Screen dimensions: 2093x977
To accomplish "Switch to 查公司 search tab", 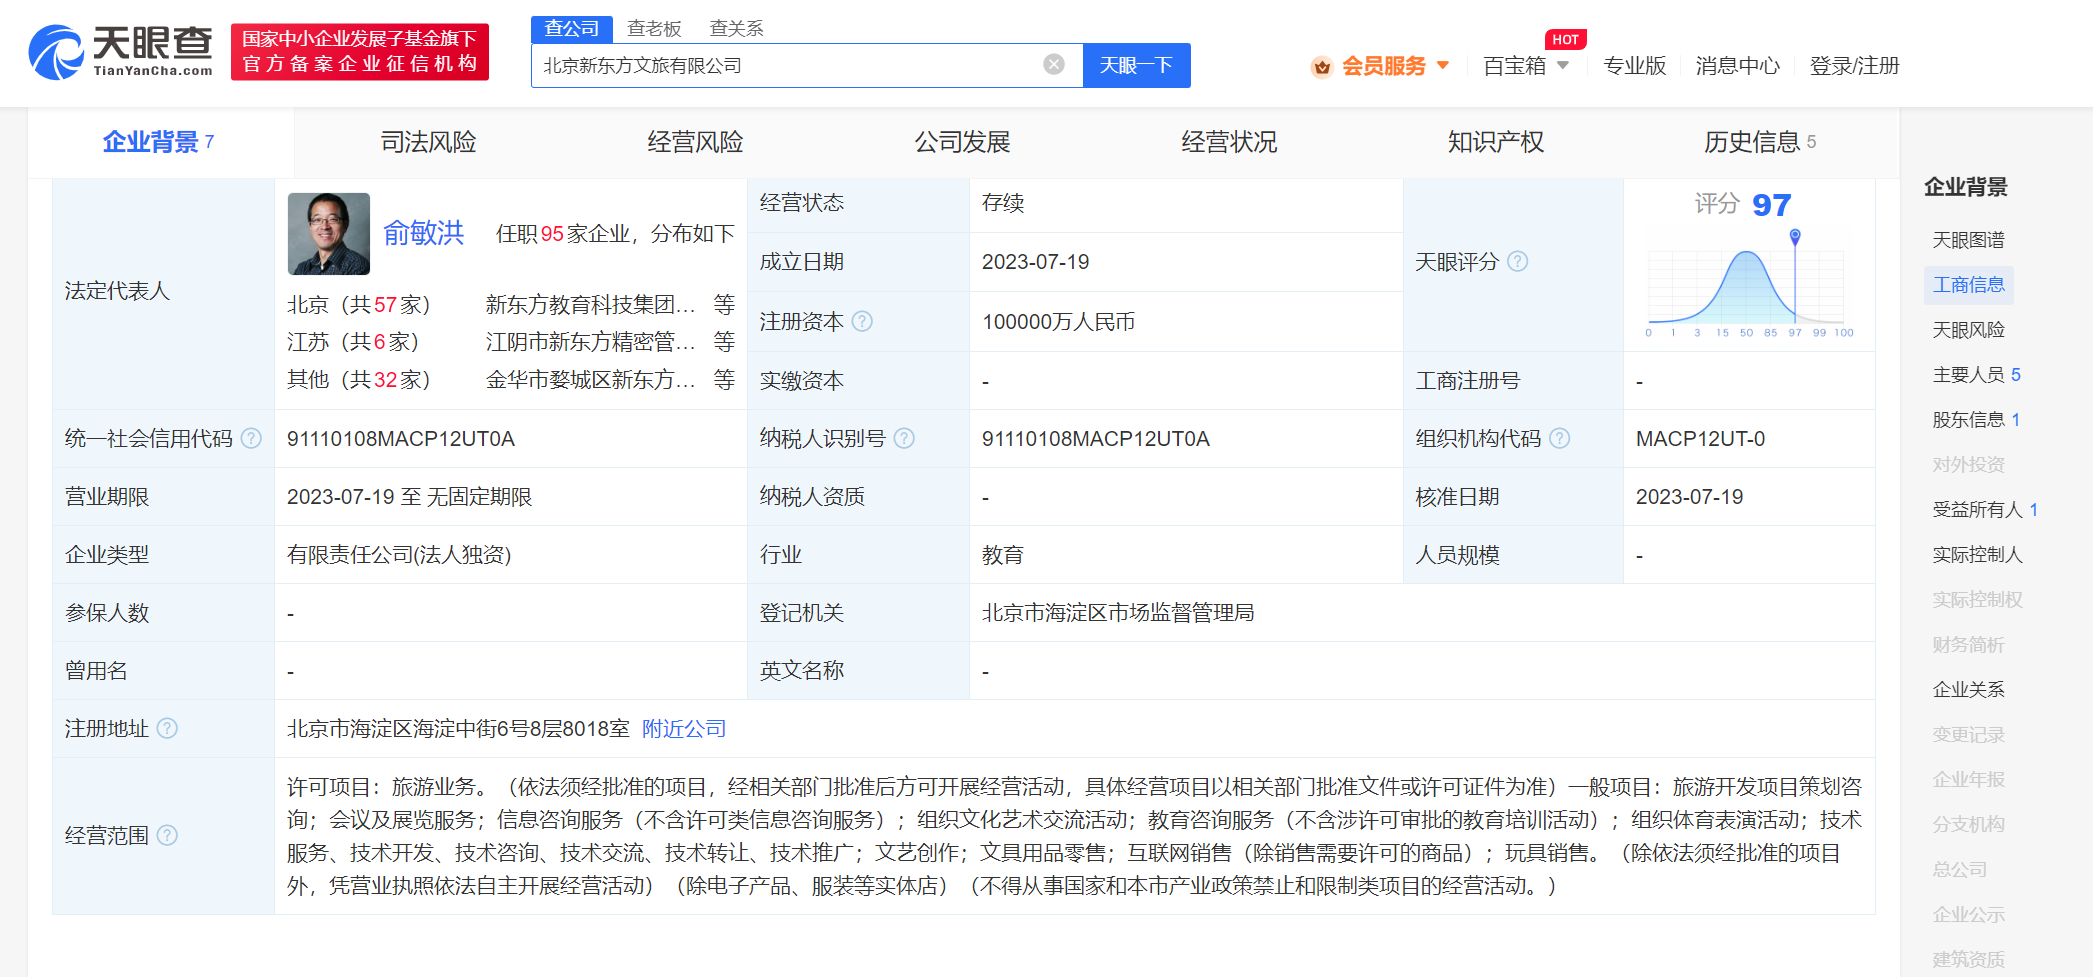I will pyautogui.click(x=572, y=29).
